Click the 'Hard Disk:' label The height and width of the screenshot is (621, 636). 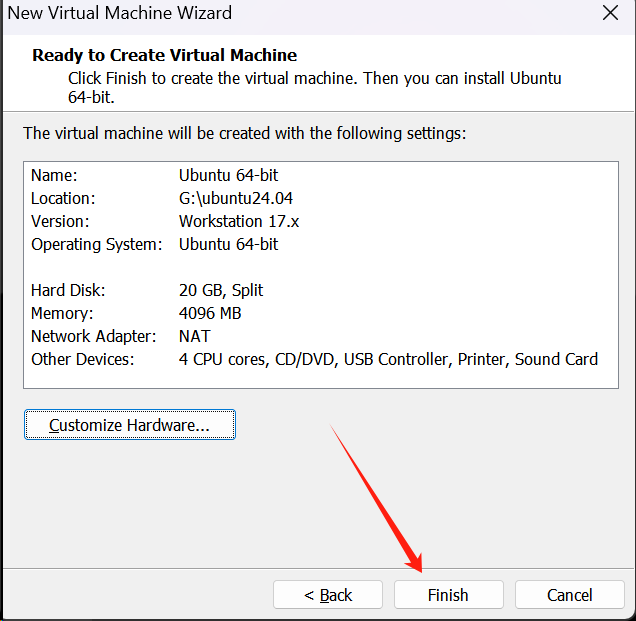[68, 290]
